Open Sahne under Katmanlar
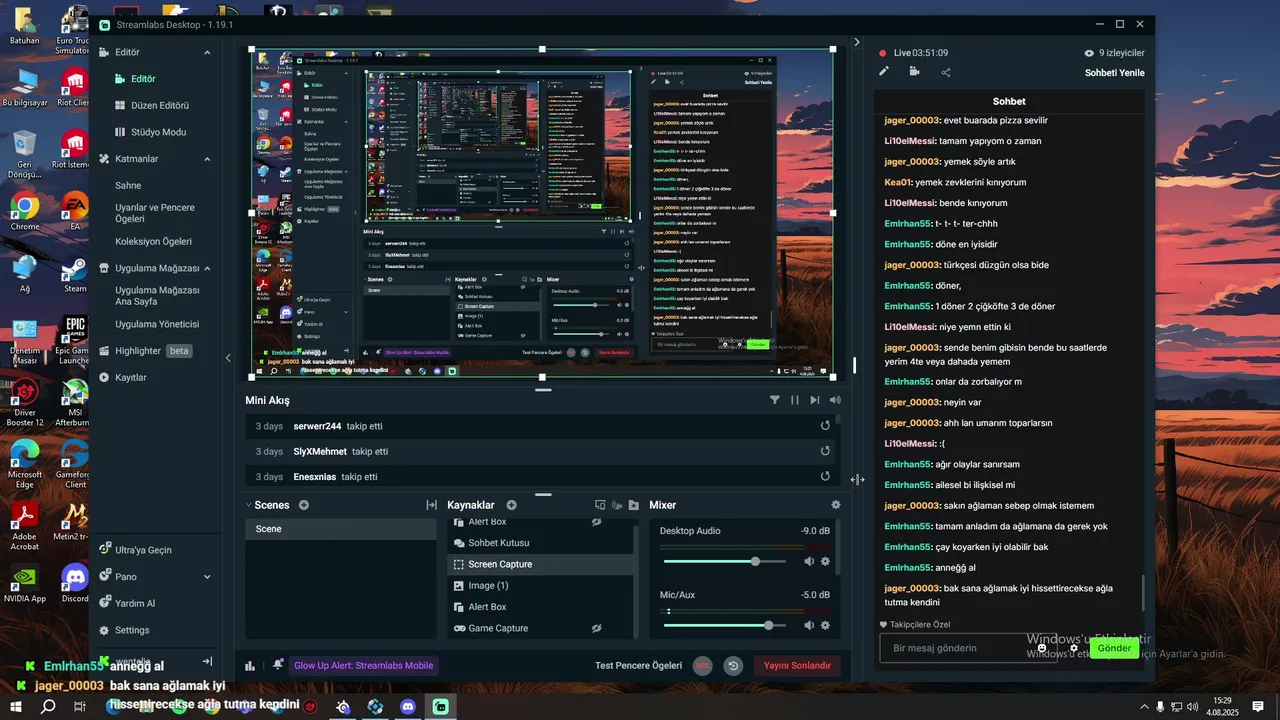The width and height of the screenshot is (1280, 720). pos(128,185)
